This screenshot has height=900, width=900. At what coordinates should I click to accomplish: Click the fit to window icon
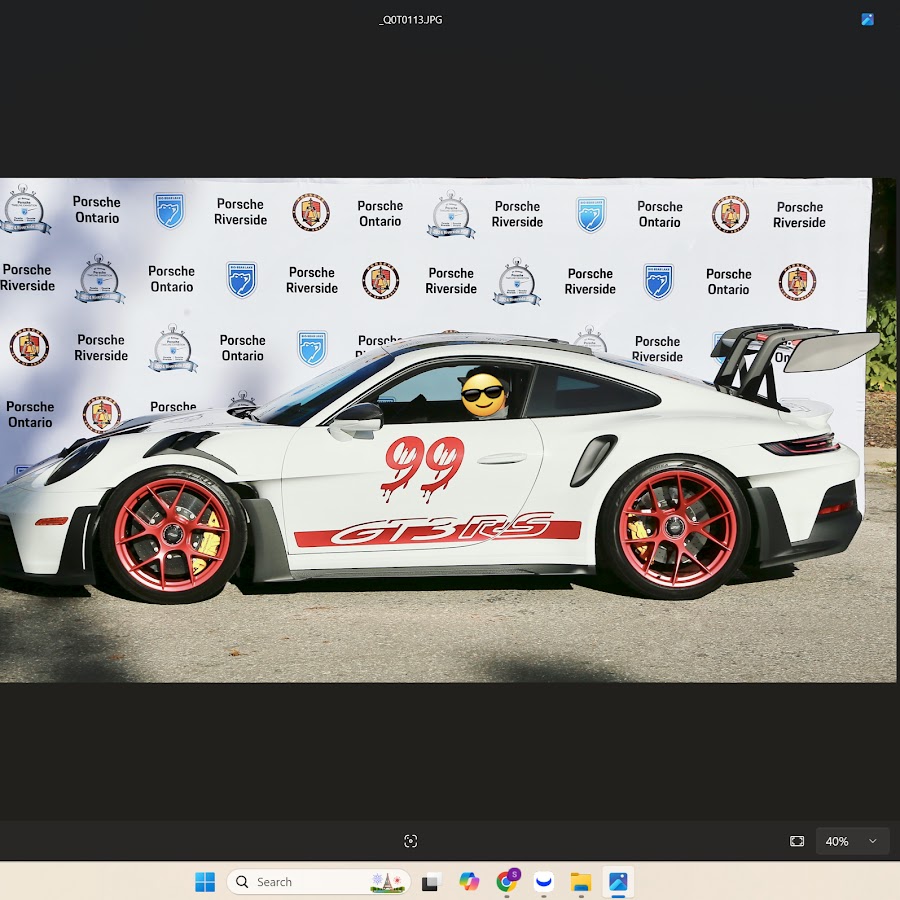[x=797, y=841]
